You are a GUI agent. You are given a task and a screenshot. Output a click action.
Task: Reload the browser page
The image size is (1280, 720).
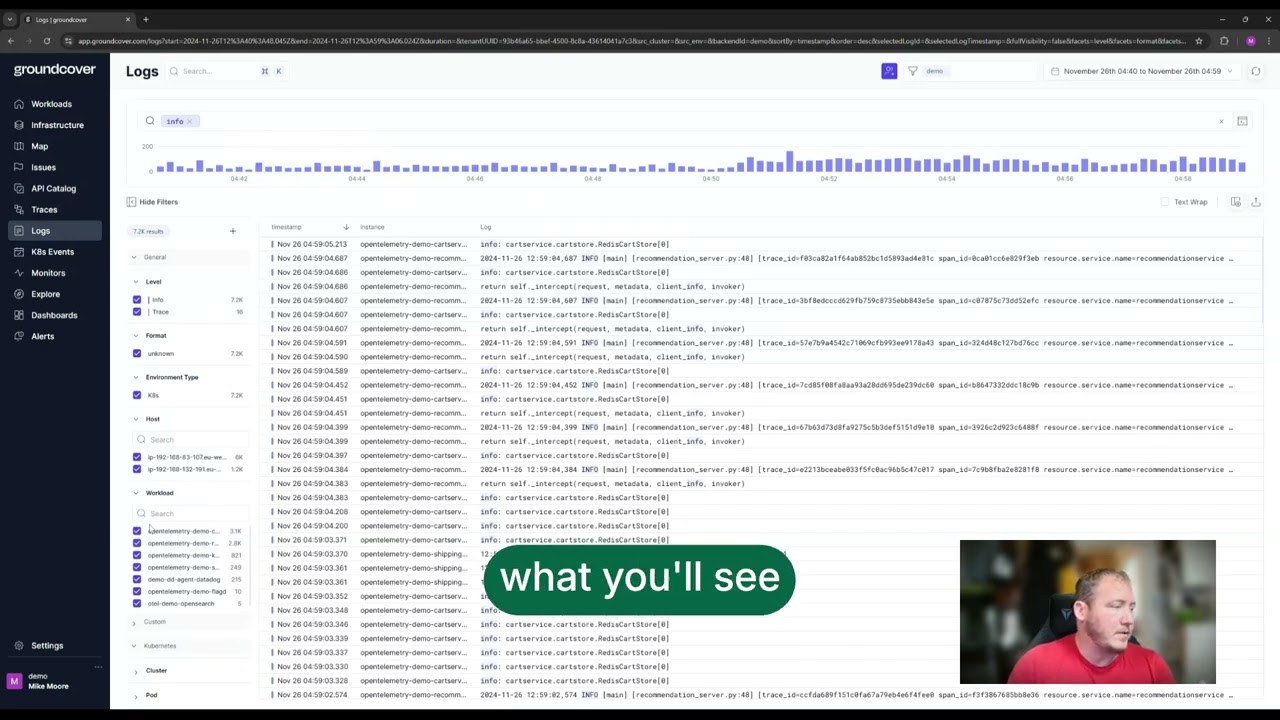point(47,41)
